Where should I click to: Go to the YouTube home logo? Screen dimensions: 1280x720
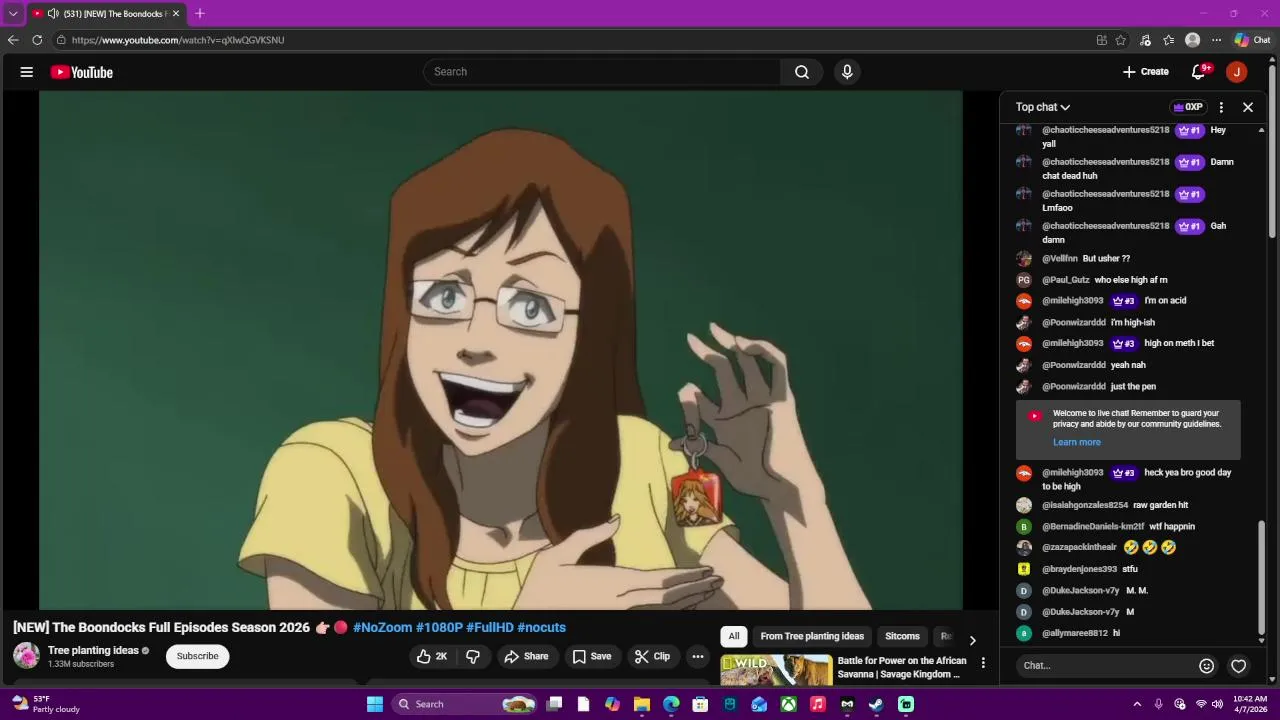coord(82,72)
